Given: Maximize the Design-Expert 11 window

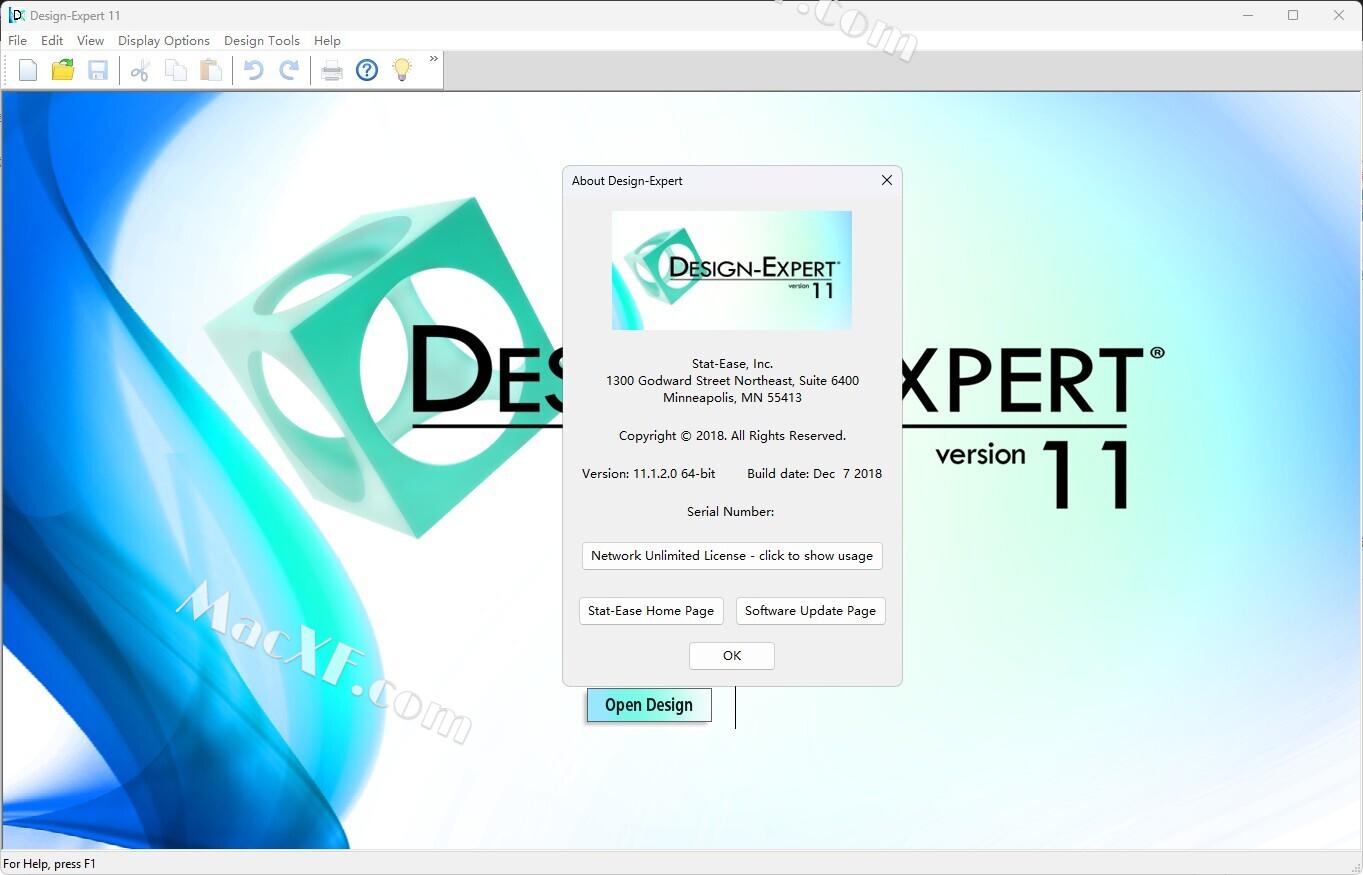Looking at the screenshot, I should (1293, 15).
